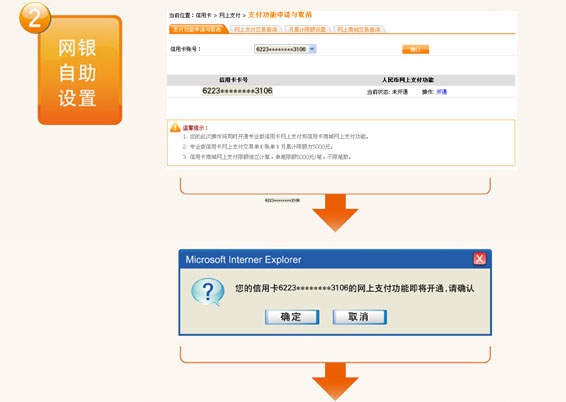Viewport: 566px width, 402px height.
Task: Switch to the 网上支付交易查询 tab
Action: coord(256,29)
